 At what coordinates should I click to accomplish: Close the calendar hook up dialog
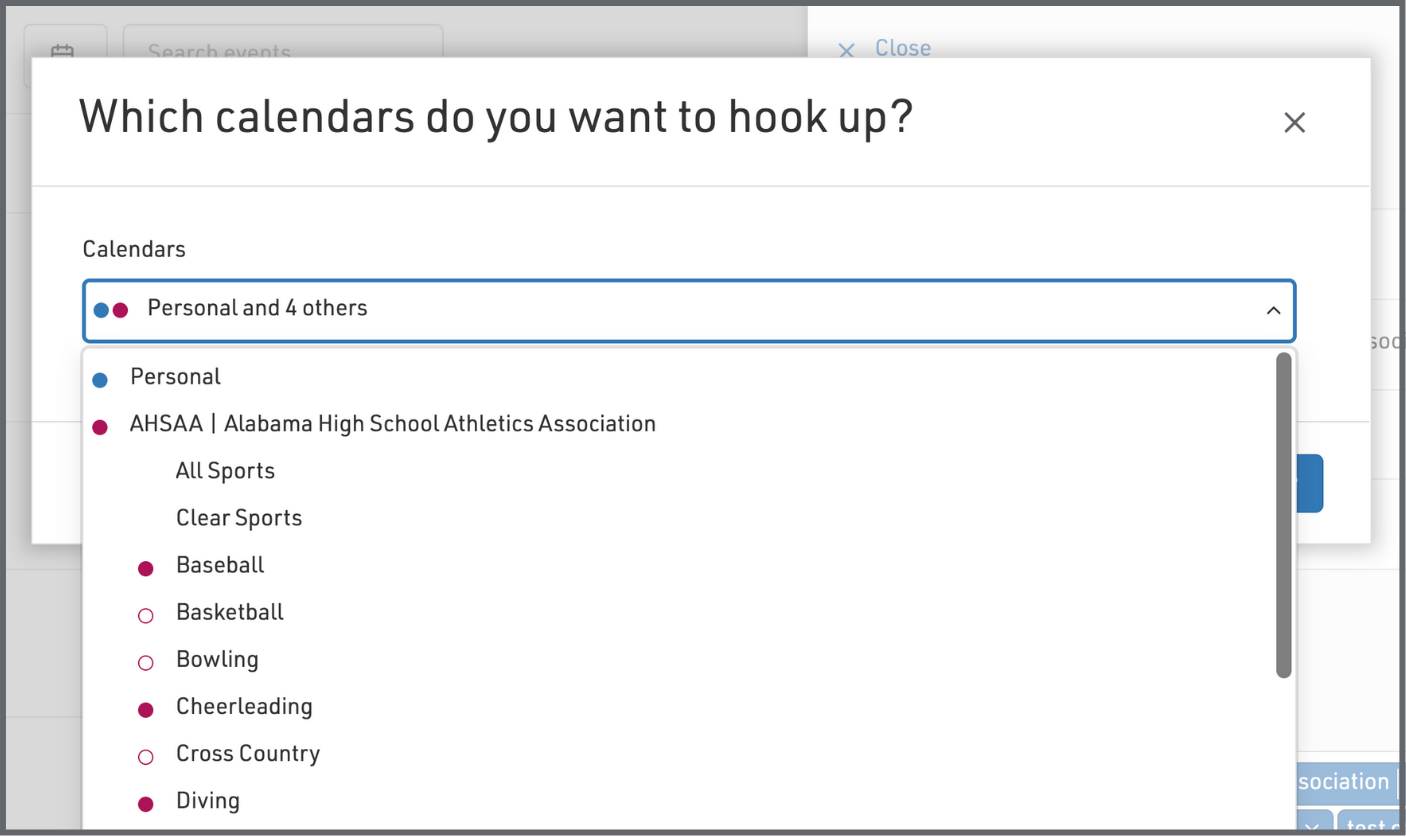[x=1294, y=122]
